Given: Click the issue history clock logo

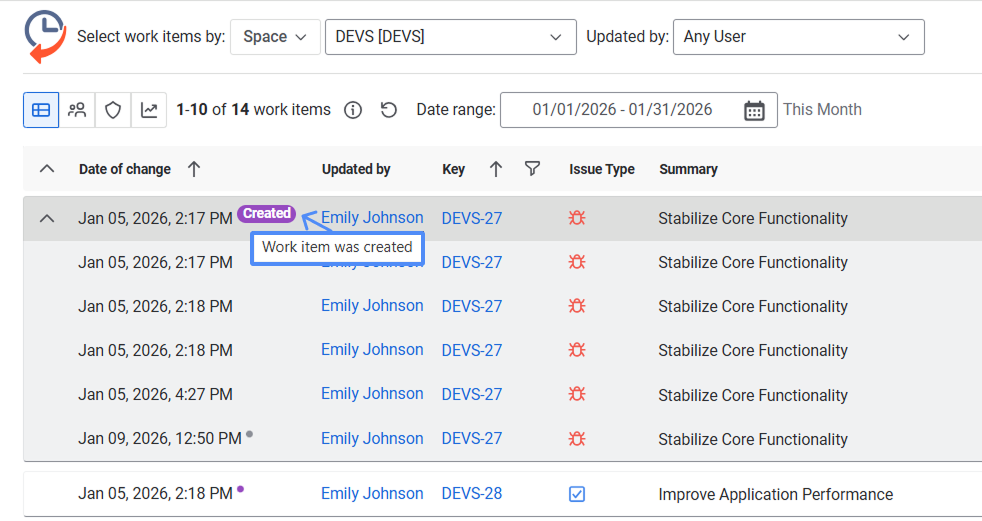Looking at the screenshot, I should pos(44,36).
